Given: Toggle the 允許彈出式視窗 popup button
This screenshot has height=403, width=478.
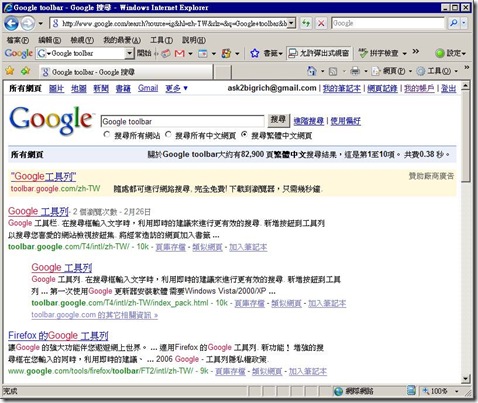Looking at the screenshot, I should coord(319,53).
